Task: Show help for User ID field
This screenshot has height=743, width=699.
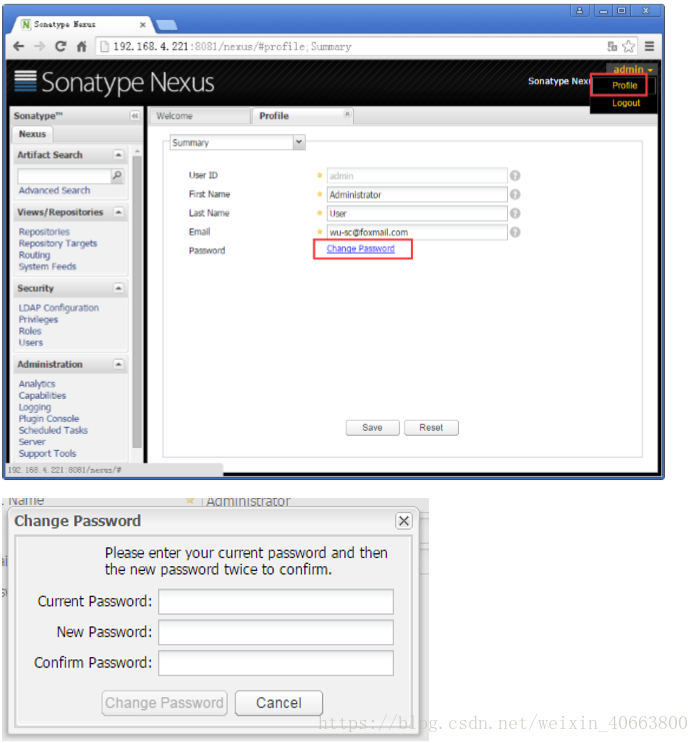Action: [x=515, y=176]
